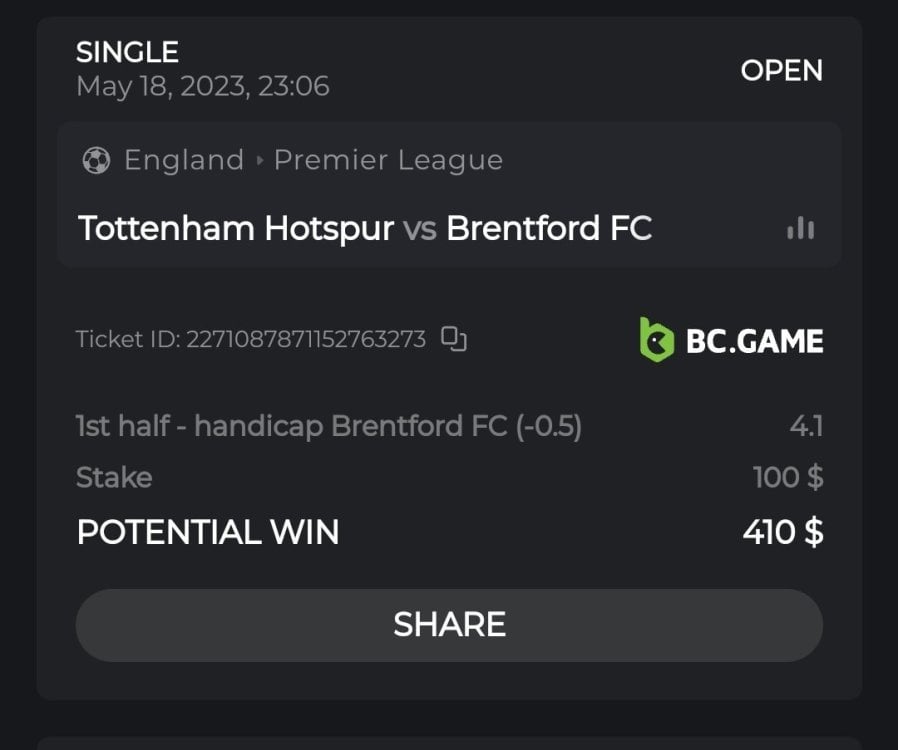Click the soccer ball sport icon
The height and width of the screenshot is (750, 898).
coord(96,160)
